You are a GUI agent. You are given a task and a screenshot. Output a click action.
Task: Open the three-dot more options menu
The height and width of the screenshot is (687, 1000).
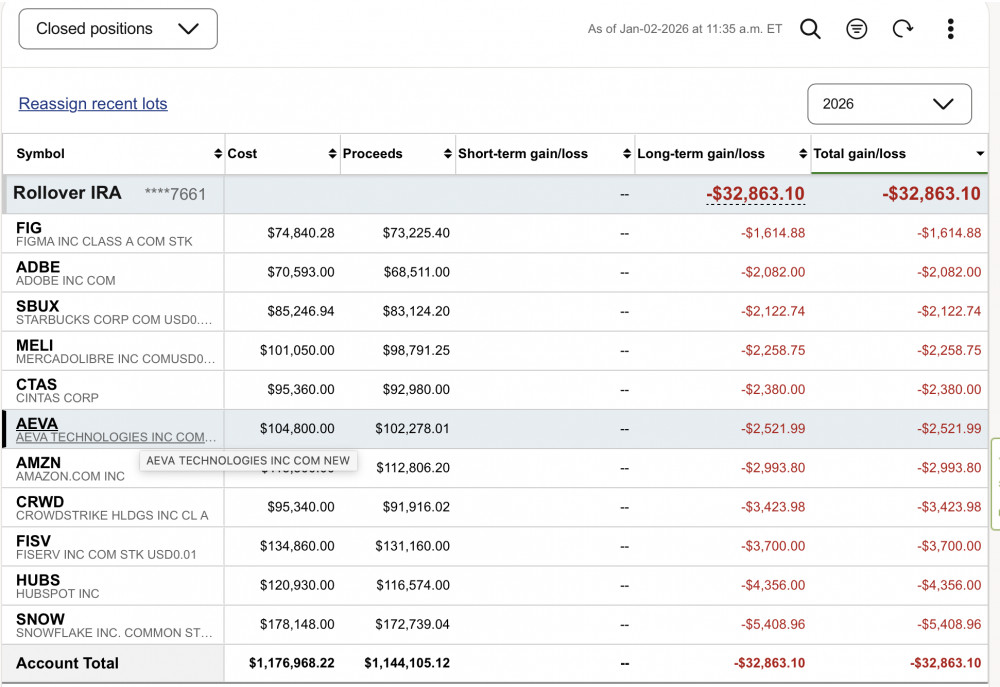[x=950, y=29]
